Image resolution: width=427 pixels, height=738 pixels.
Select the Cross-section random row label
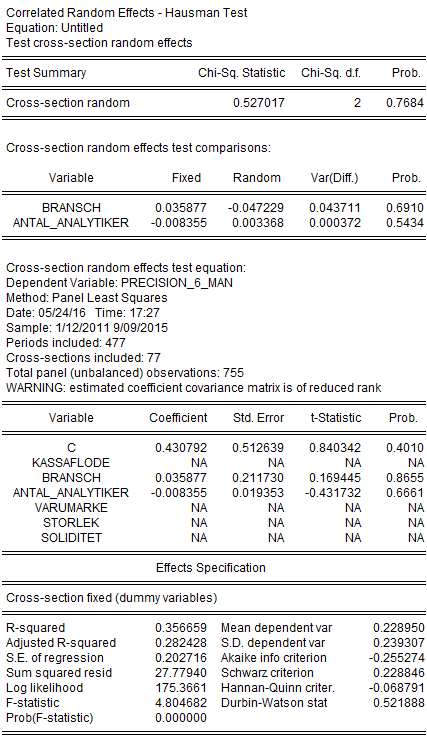68,103
